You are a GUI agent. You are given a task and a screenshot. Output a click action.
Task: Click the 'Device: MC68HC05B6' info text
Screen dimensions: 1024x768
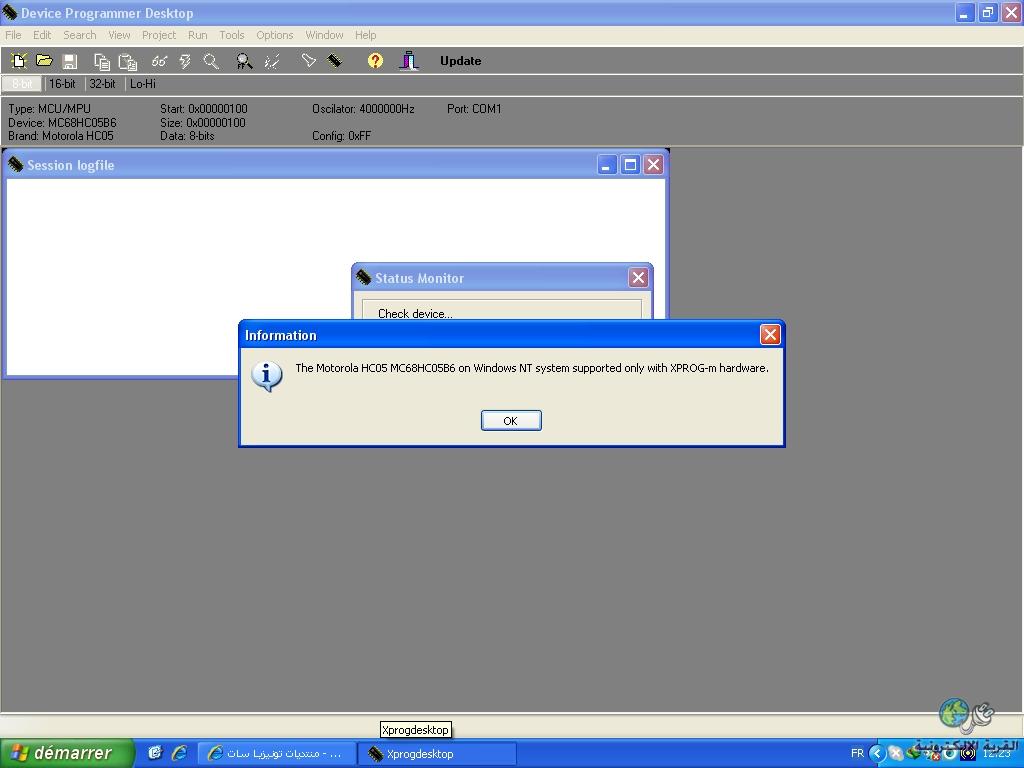tap(62, 123)
